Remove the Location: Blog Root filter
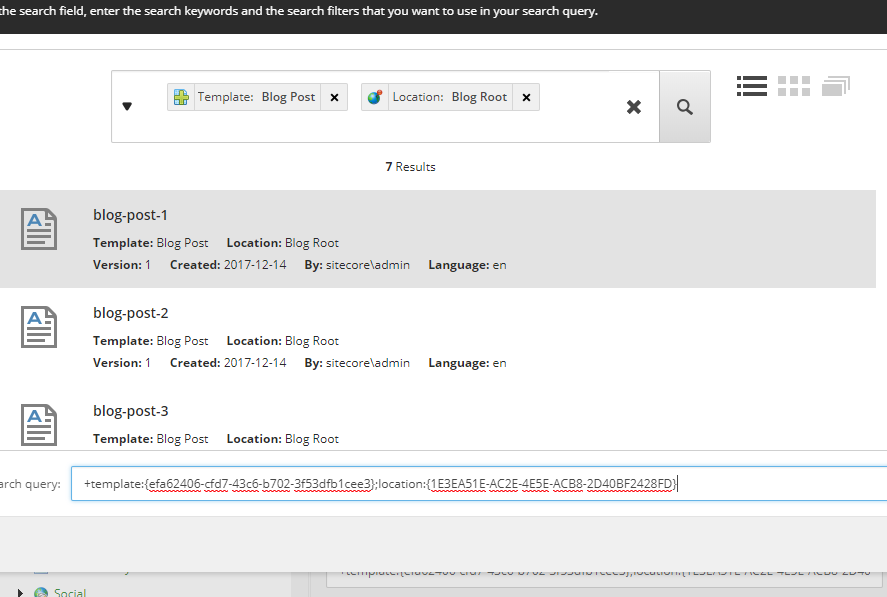This screenshot has width=887, height=597. click(526, 97)
